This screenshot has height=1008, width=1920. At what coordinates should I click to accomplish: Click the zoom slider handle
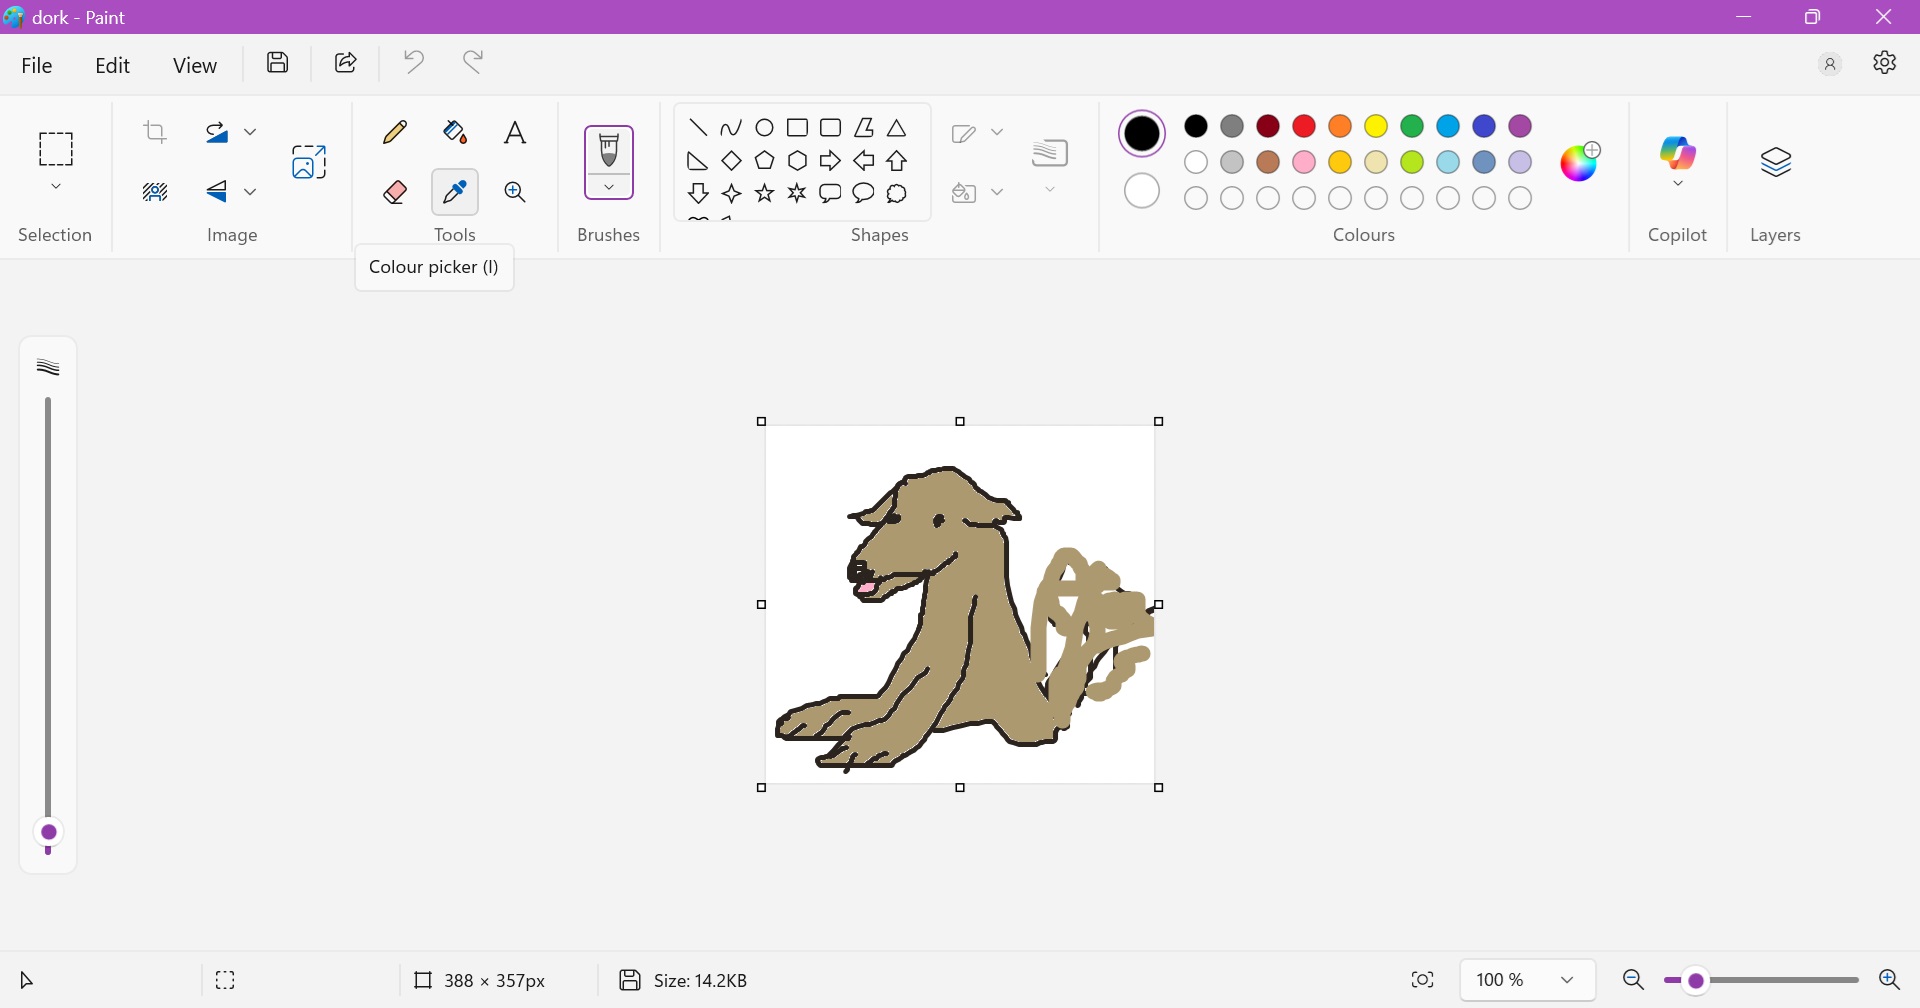pyautogui.click(x=1697, y=982)
